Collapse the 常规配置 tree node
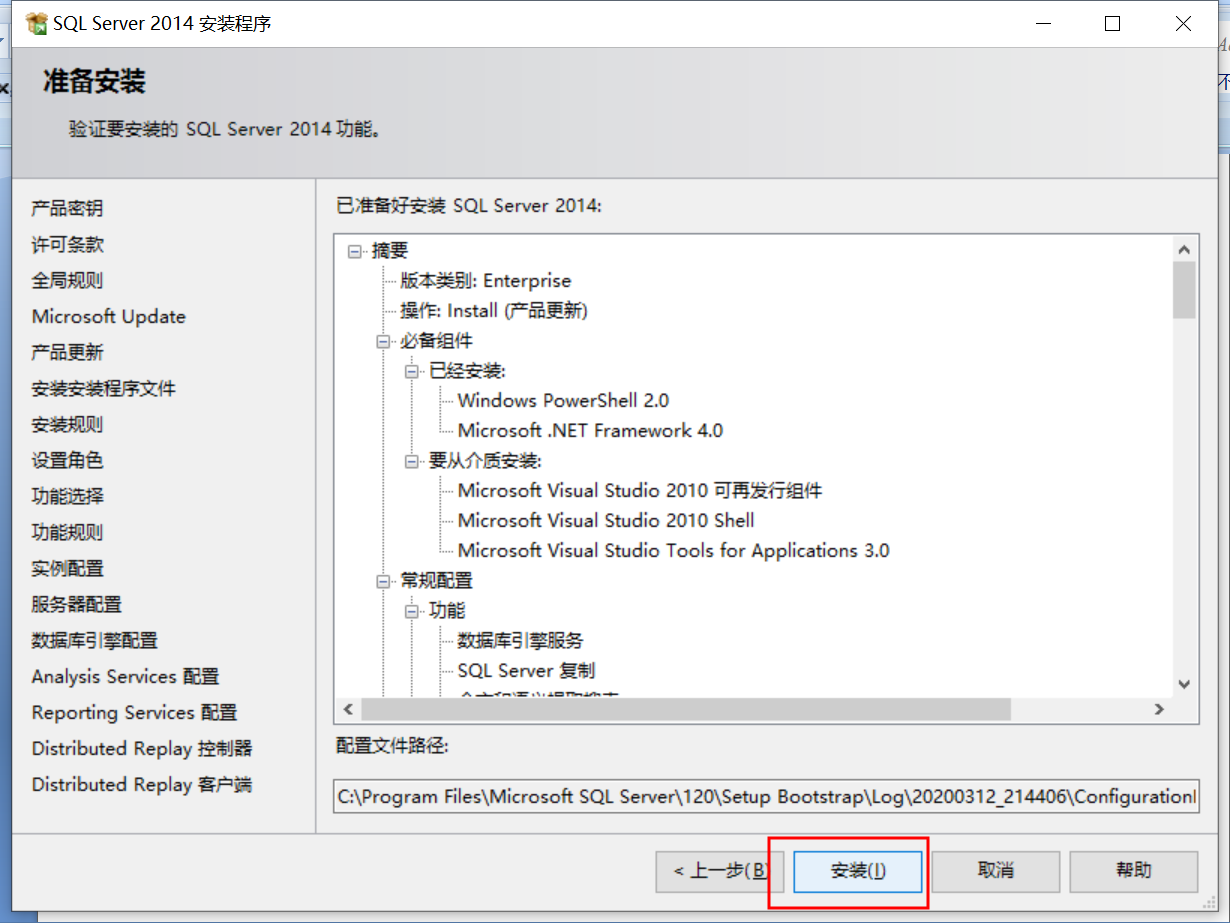 click(x=383, y=581)
